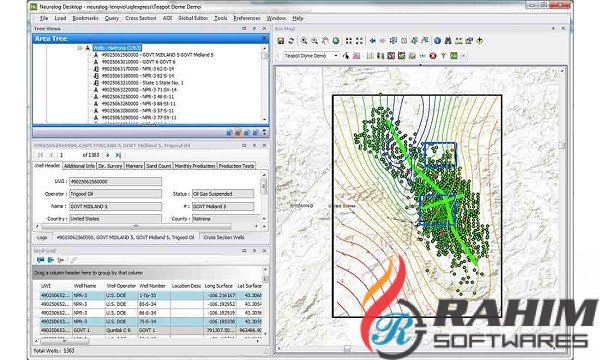The height and width of the screenshot is (360, 600).
Task: Click the orange highlighted Area Tree view icon
Action: pyautogui.click(x=238, y=133)
